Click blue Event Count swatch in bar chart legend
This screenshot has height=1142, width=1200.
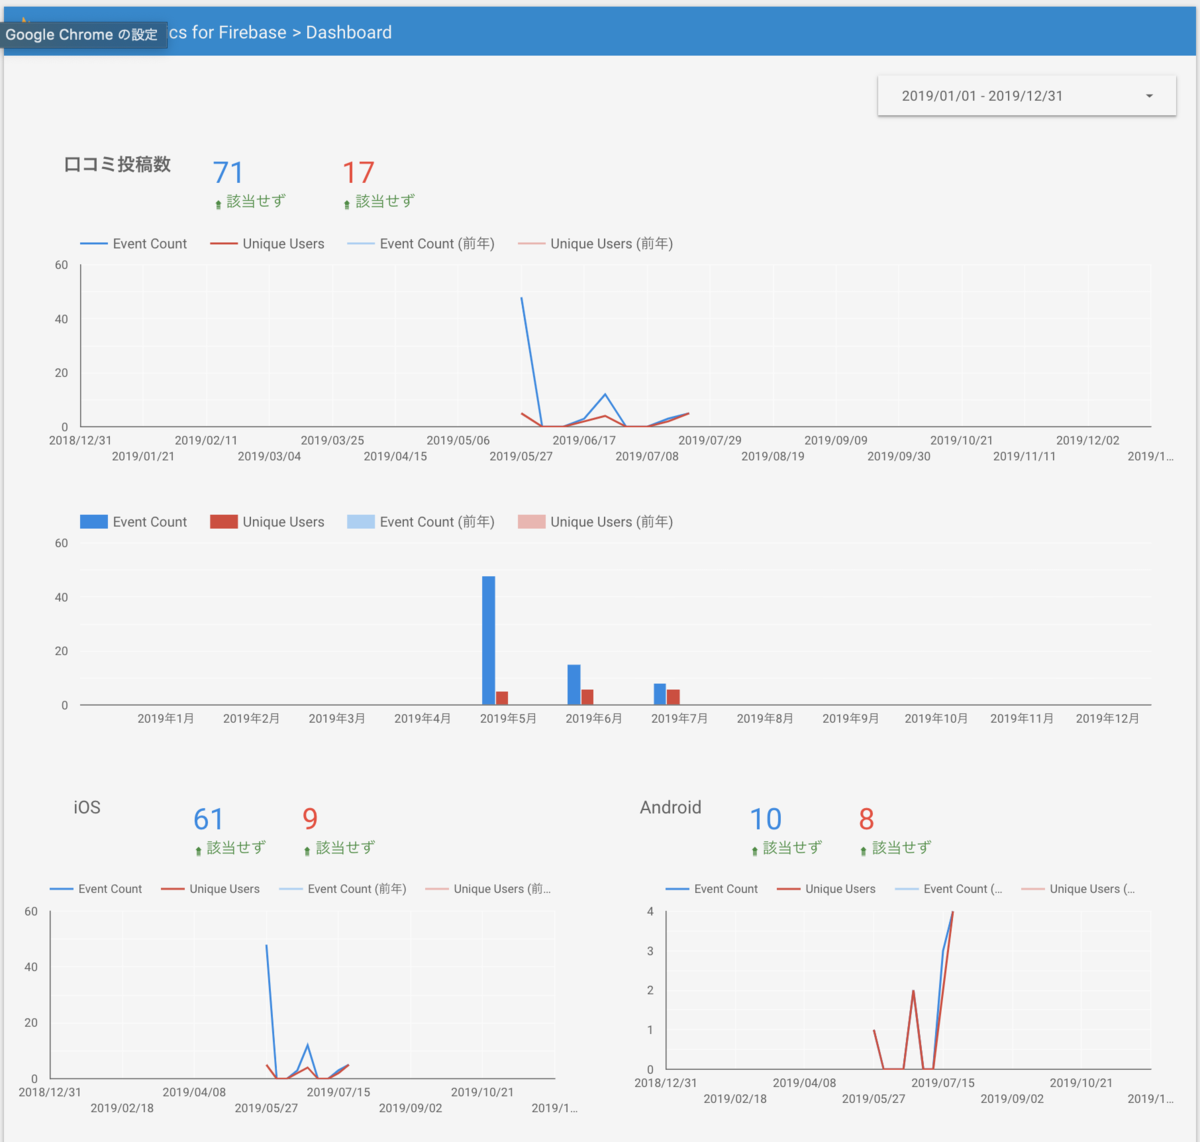[x=93, y=522]
